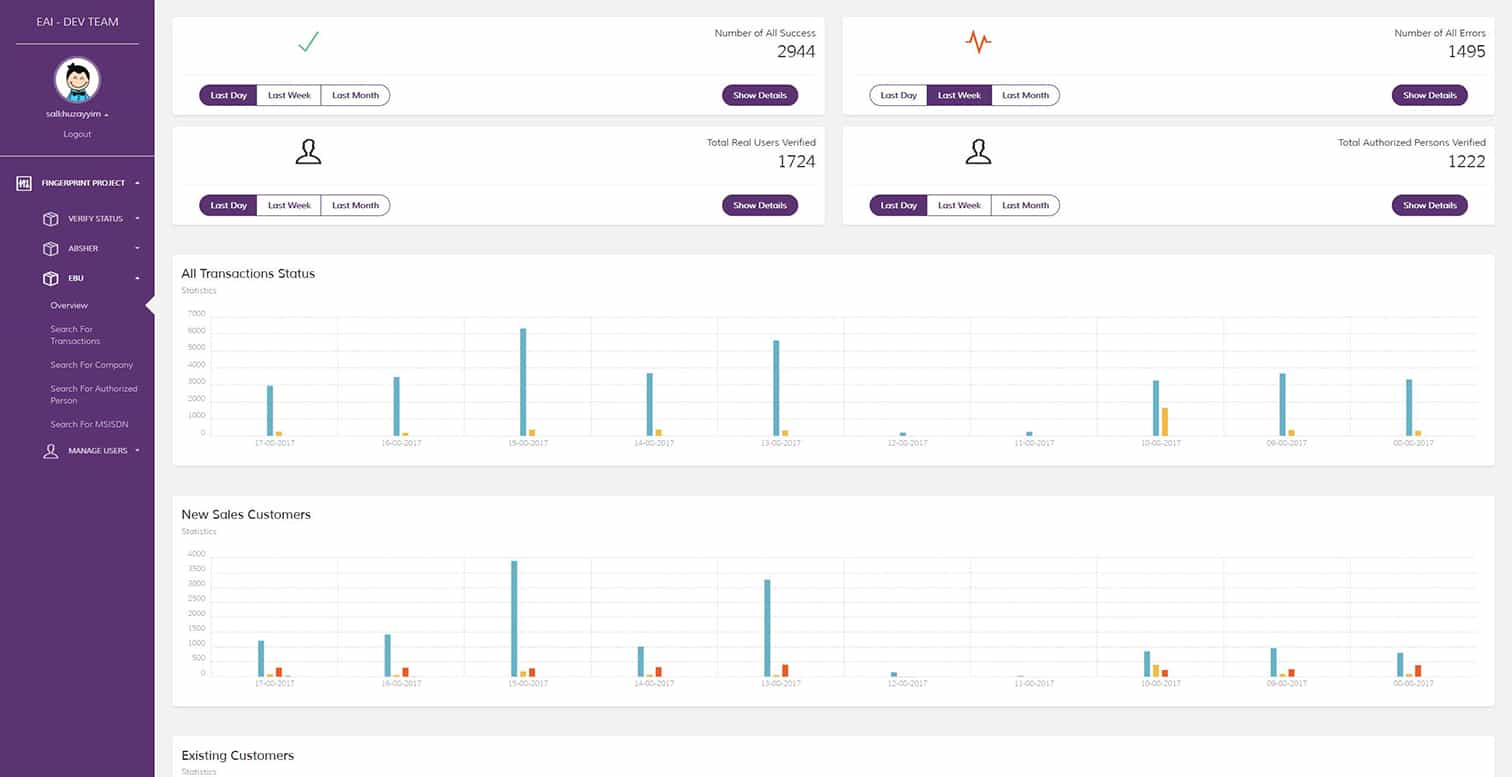Click the orange errors pulse icon
This screenshot has width=1512, height=777.
(978, 42)
